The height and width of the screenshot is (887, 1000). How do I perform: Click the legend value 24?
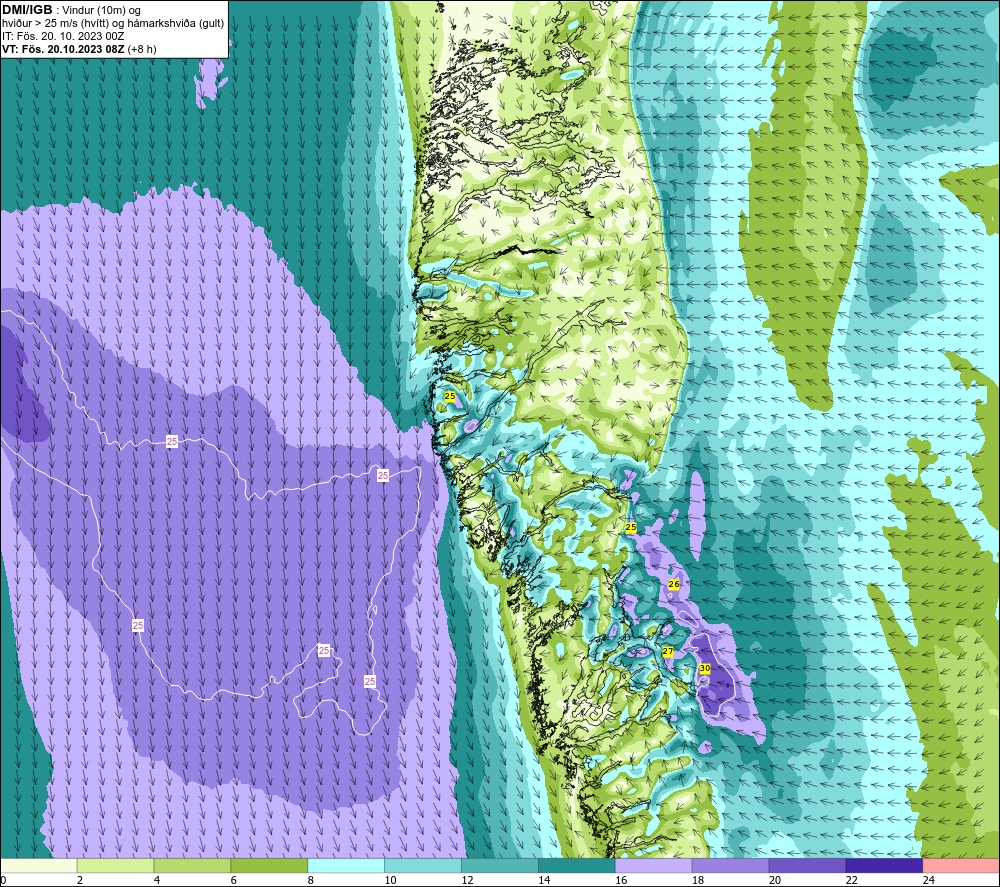[x=929, y=880]
